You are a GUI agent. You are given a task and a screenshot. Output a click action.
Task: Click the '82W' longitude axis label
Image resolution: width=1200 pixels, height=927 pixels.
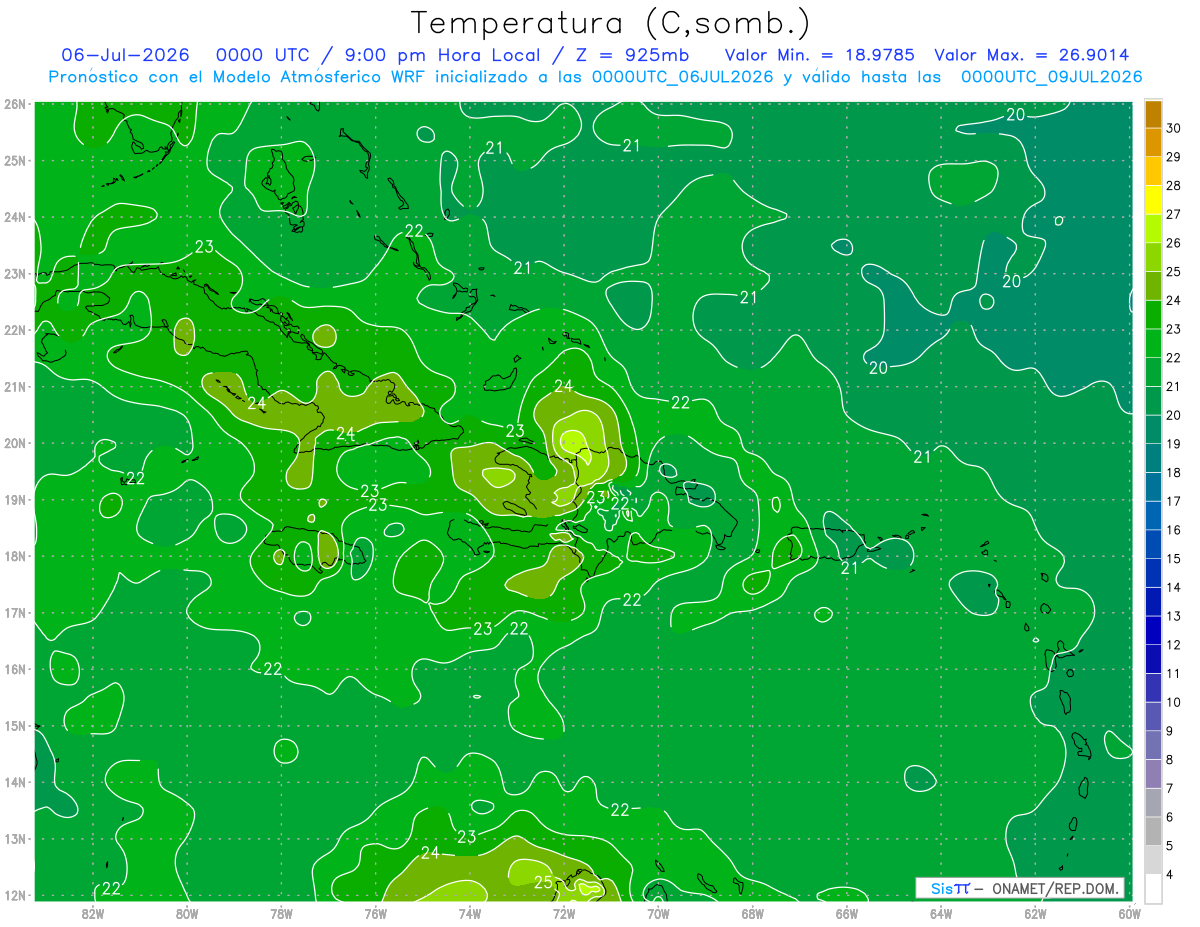coord(93,912)
